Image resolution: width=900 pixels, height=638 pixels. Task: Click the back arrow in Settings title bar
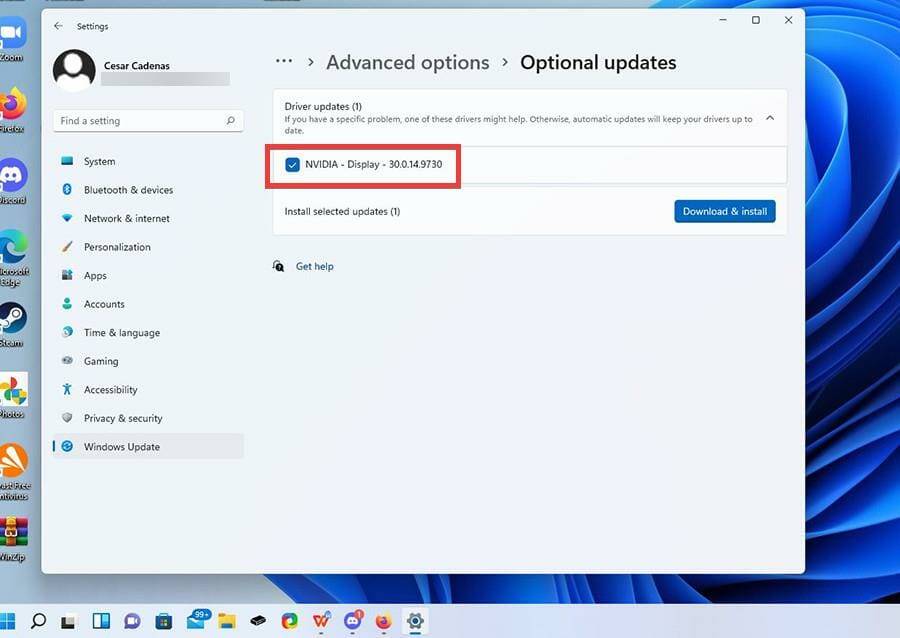pyautogui.click(x=58, y=26)
